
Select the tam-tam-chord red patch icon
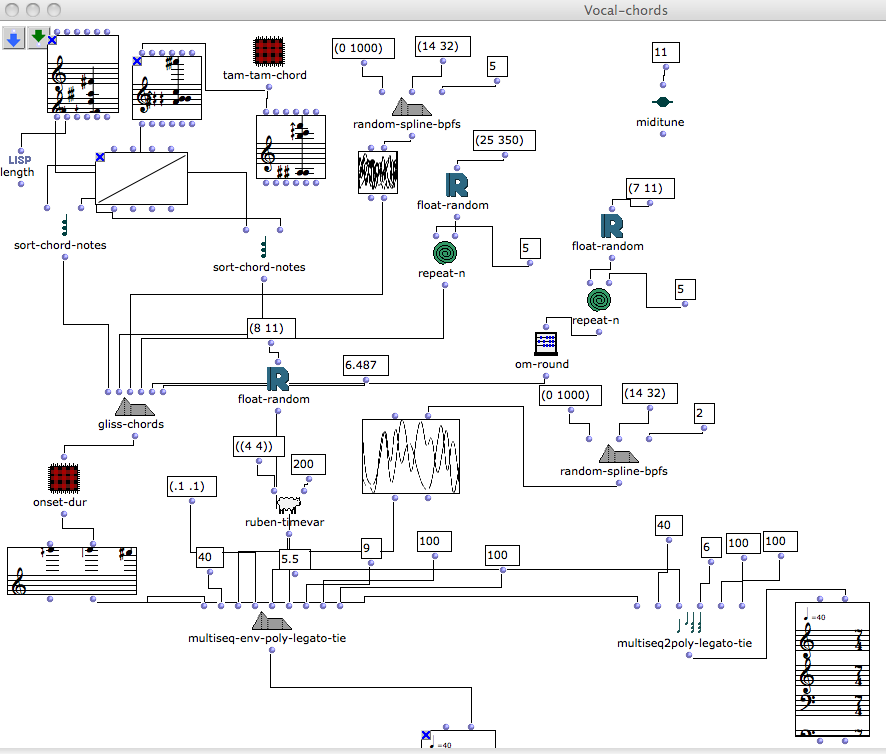click(x=266, y=52)
